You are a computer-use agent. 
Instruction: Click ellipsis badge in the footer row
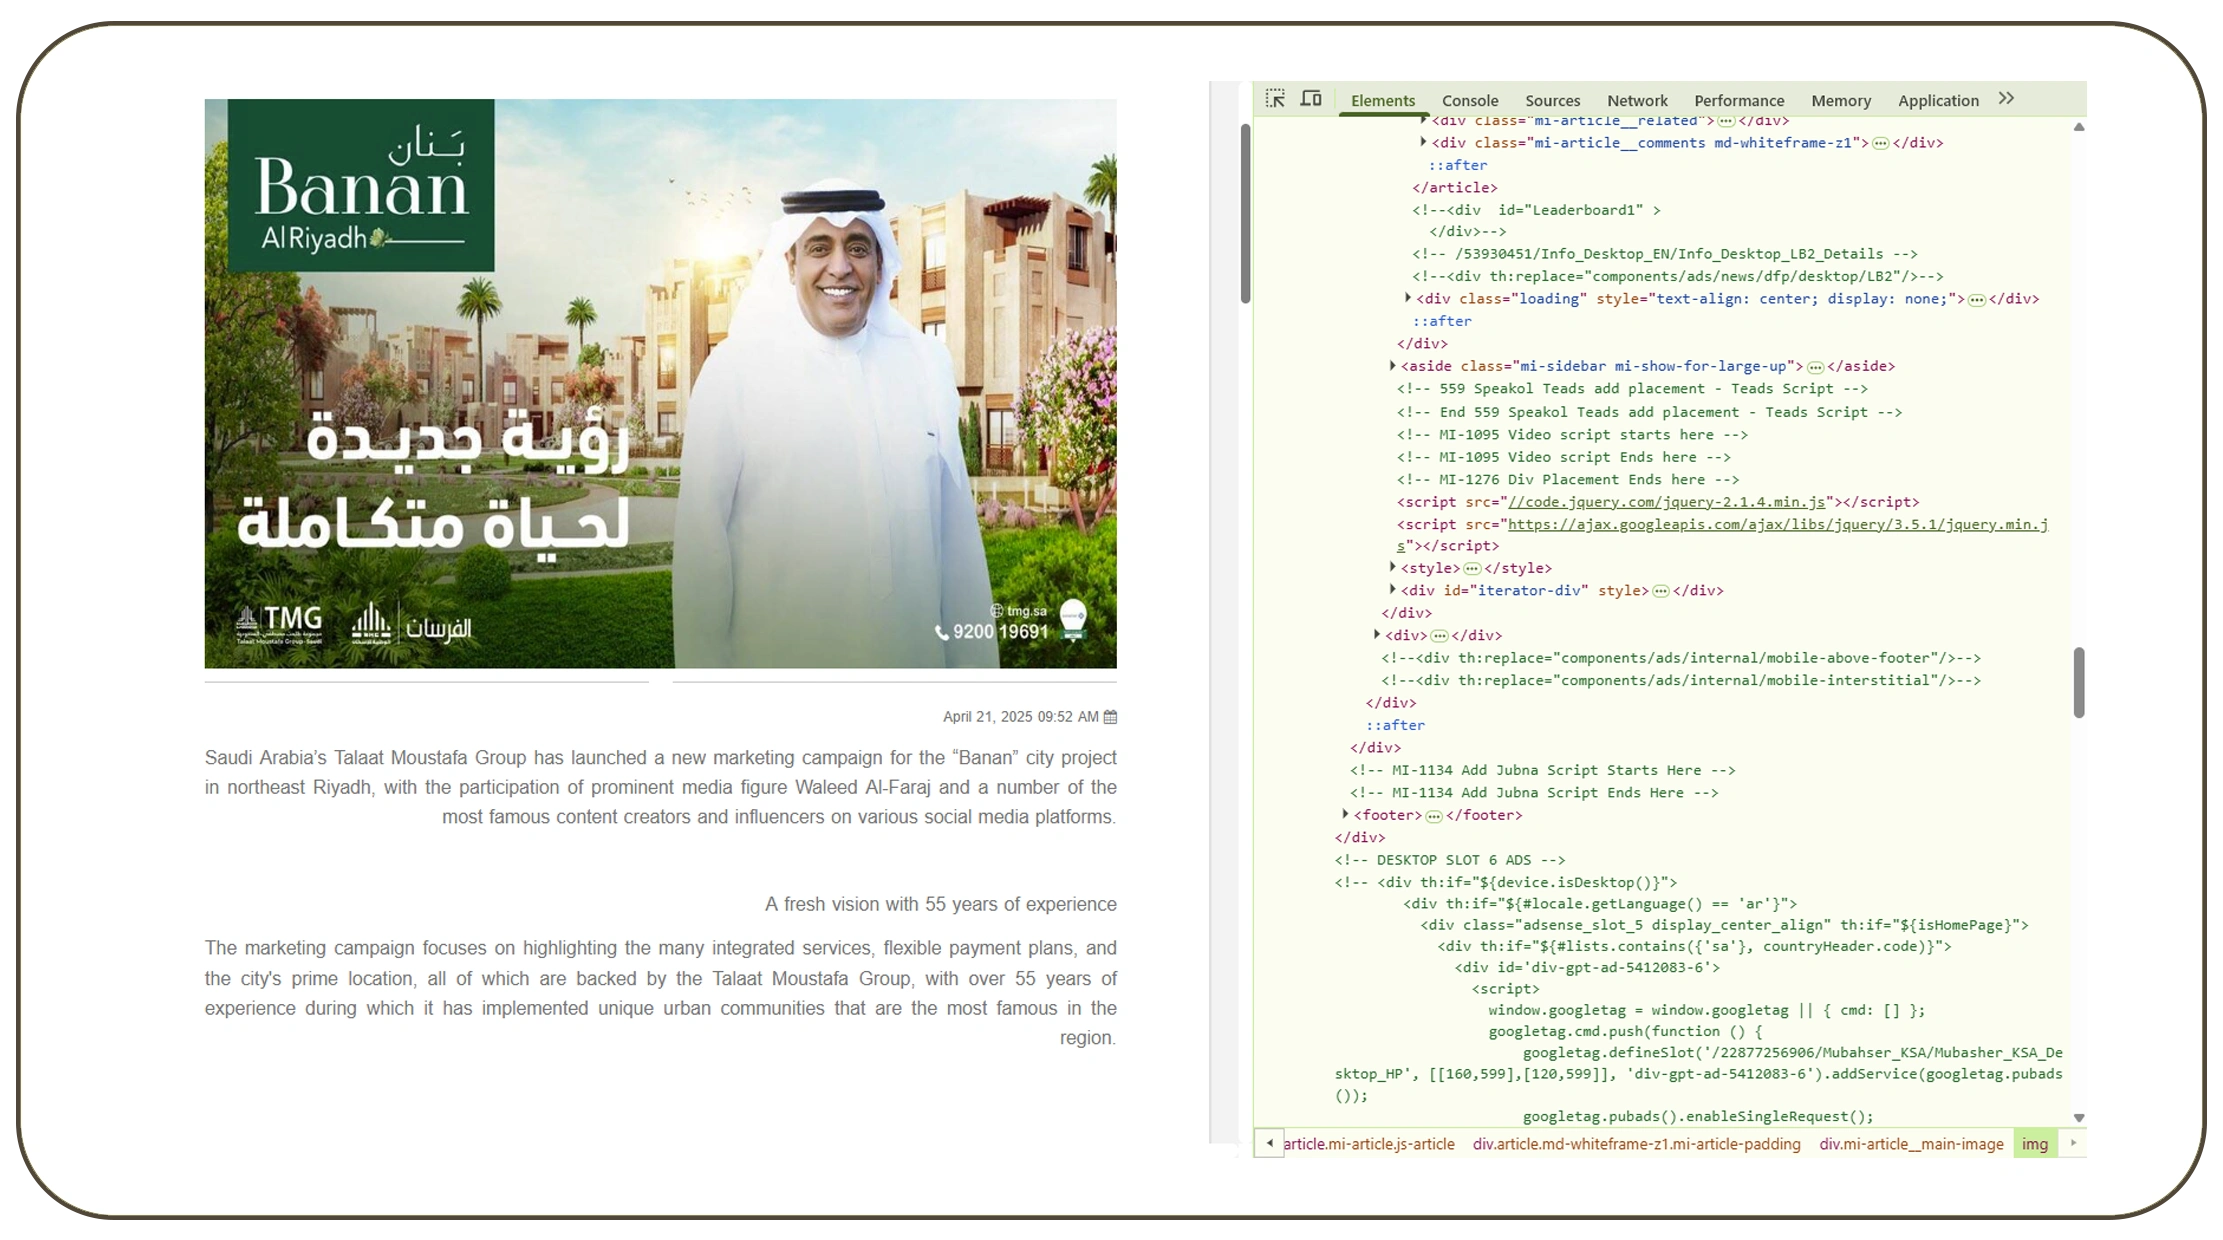point(1434,816)
